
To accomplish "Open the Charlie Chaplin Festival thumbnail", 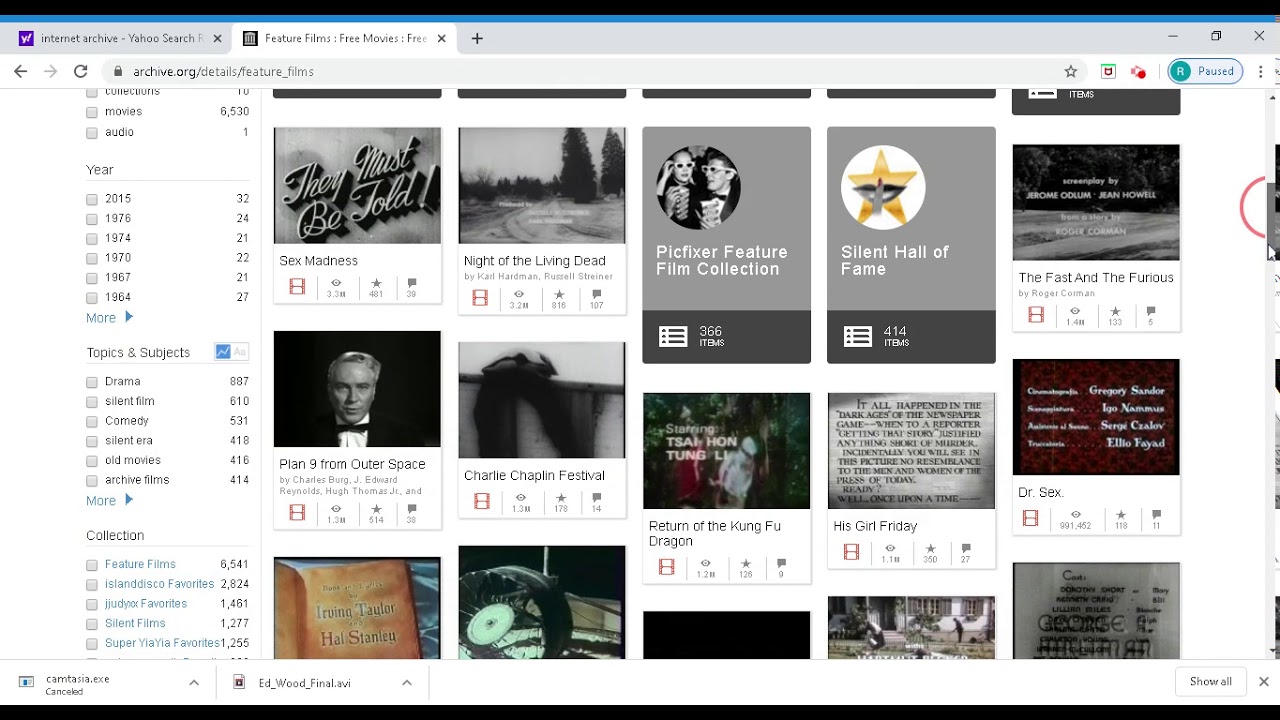I will tap(542, 400).
